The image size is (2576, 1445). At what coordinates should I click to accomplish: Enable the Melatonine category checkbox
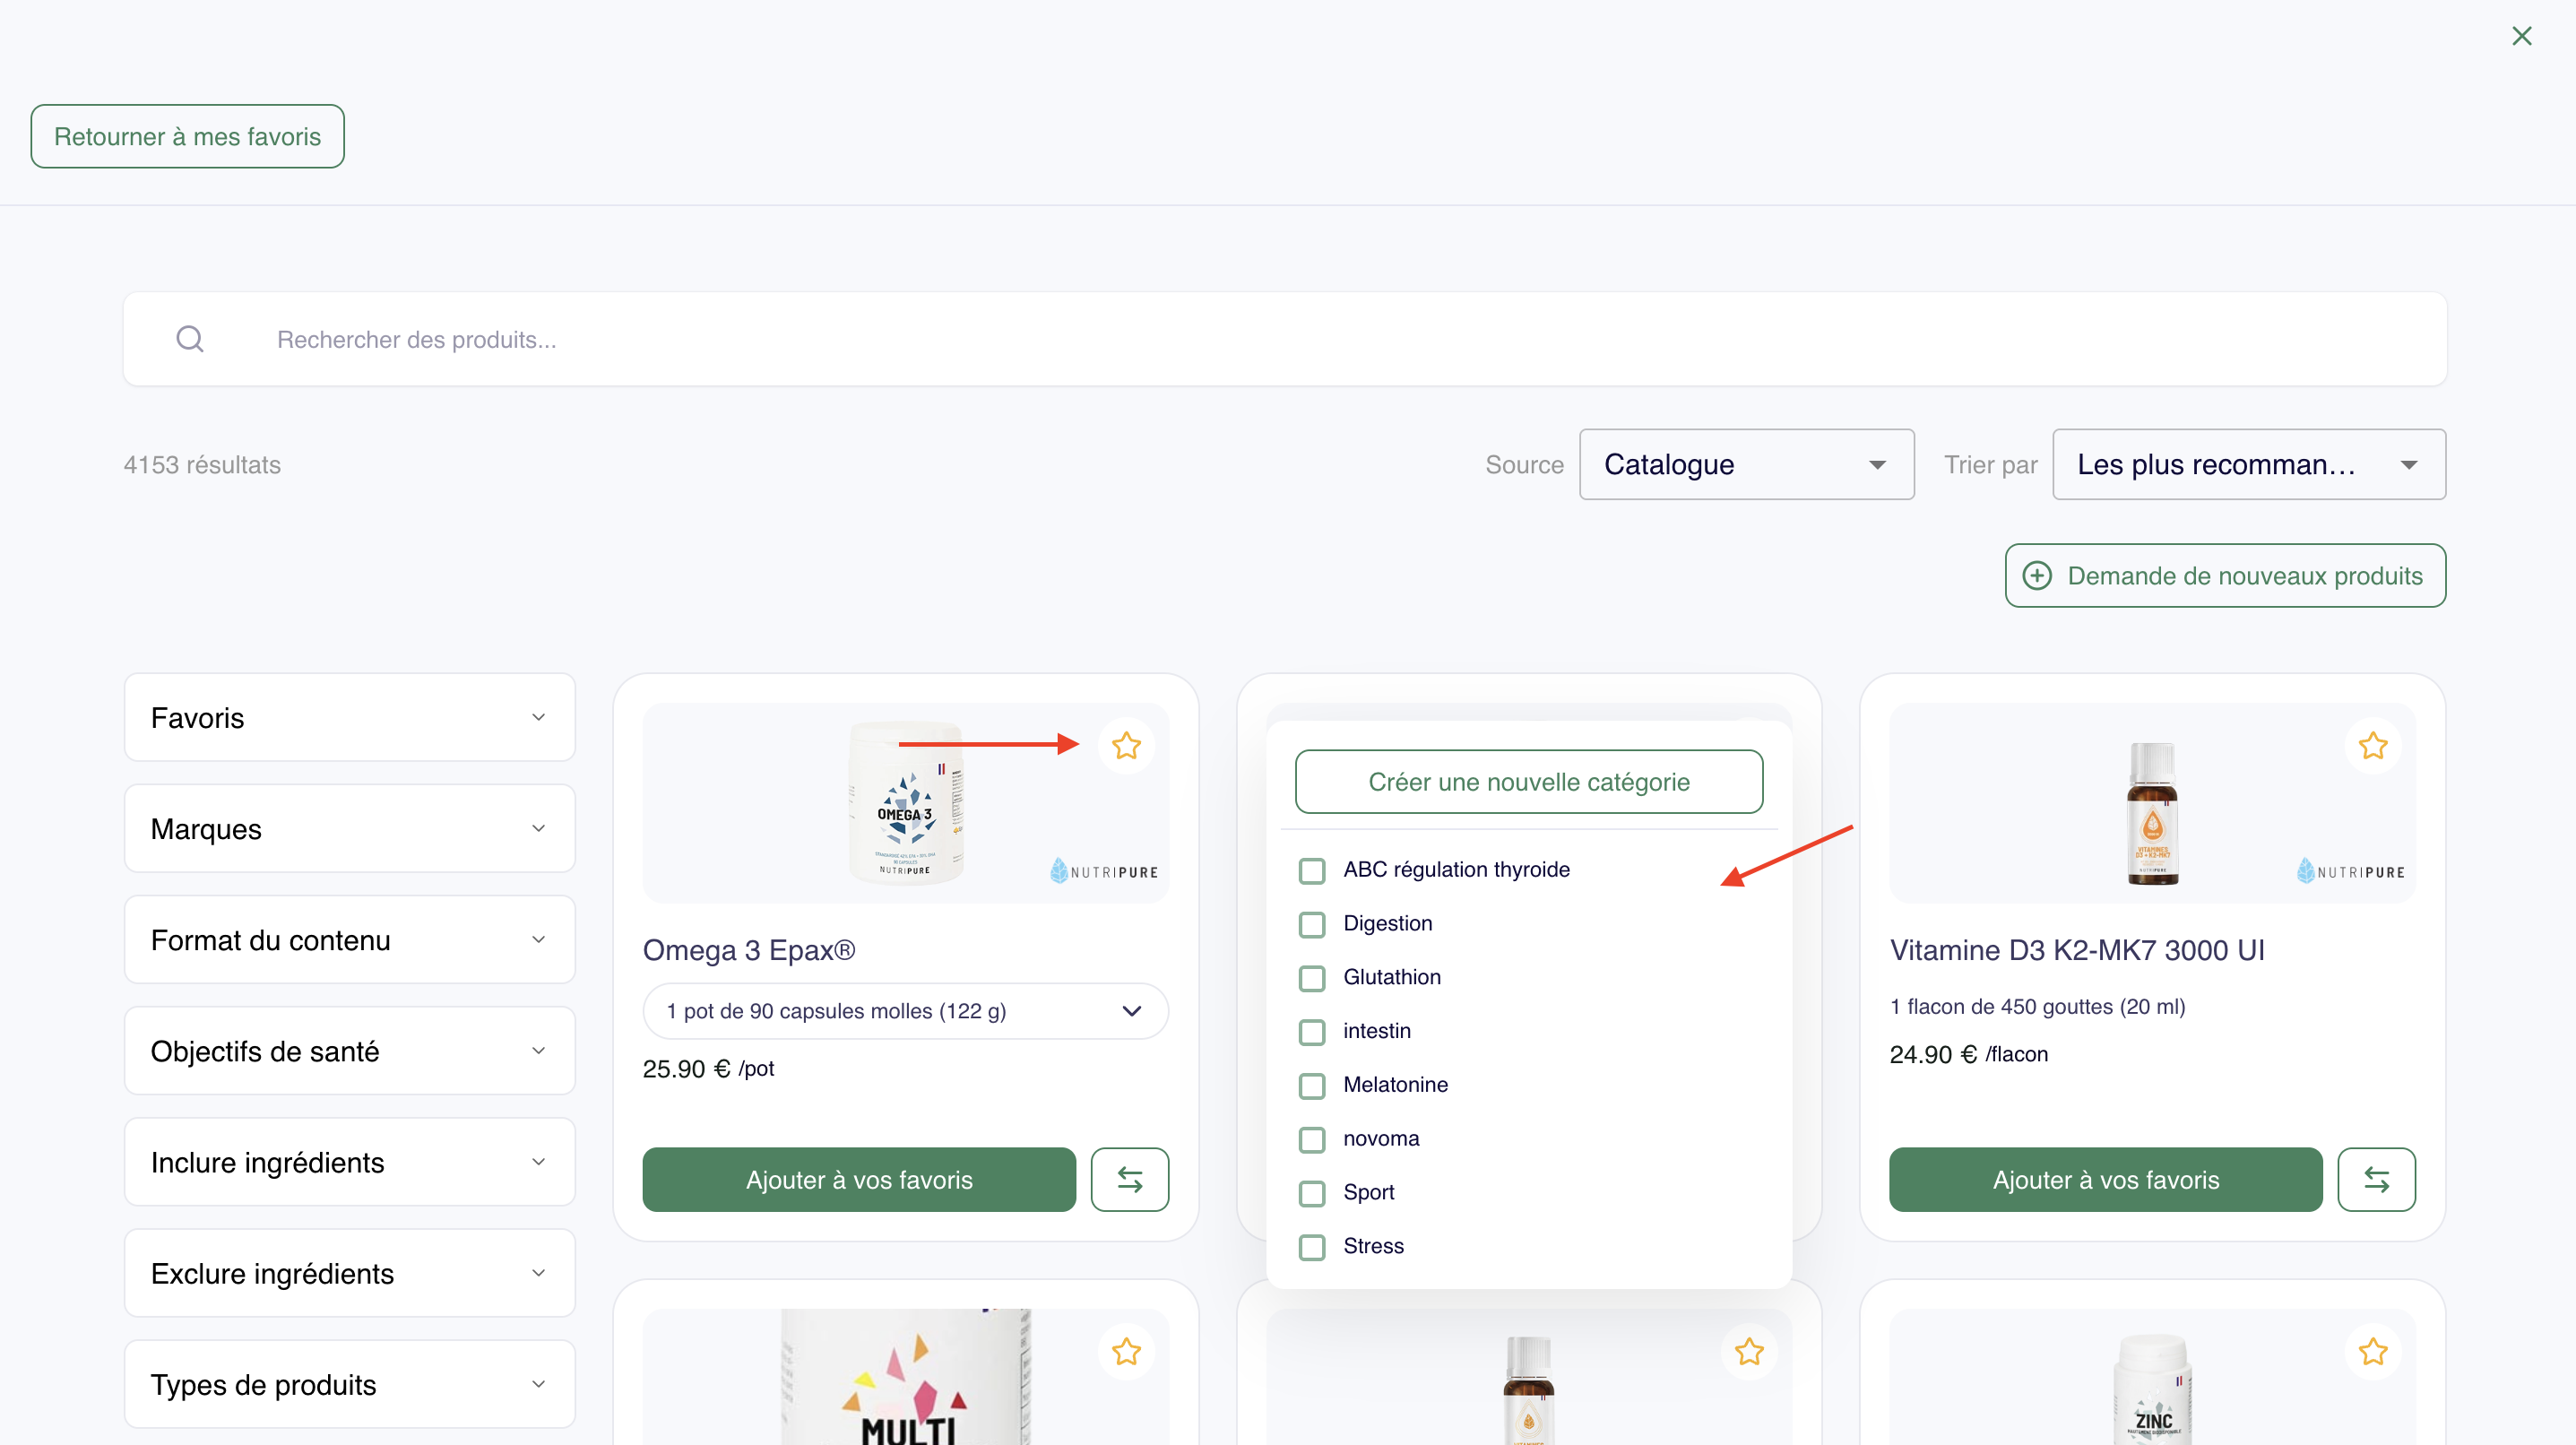point(1312,1085)
